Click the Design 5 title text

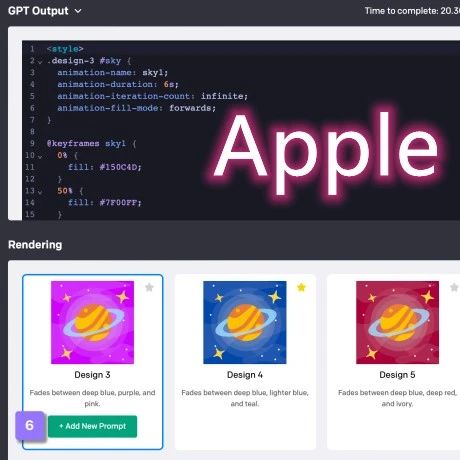point(397,375)
